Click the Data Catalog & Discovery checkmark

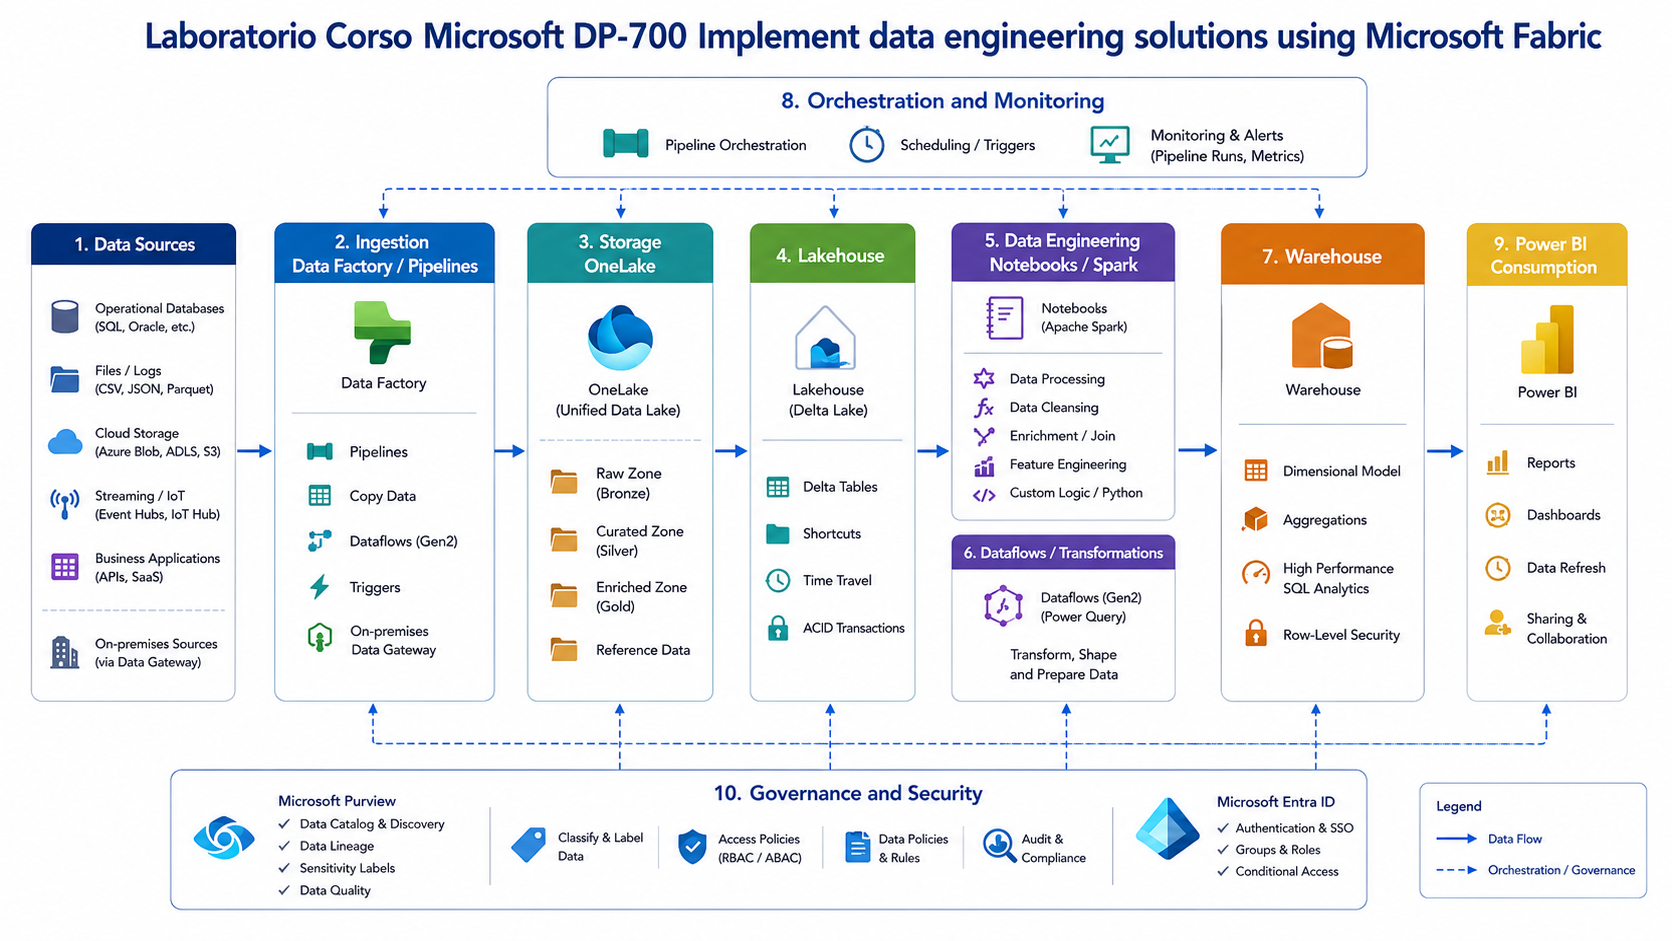(x=284, y=824)
